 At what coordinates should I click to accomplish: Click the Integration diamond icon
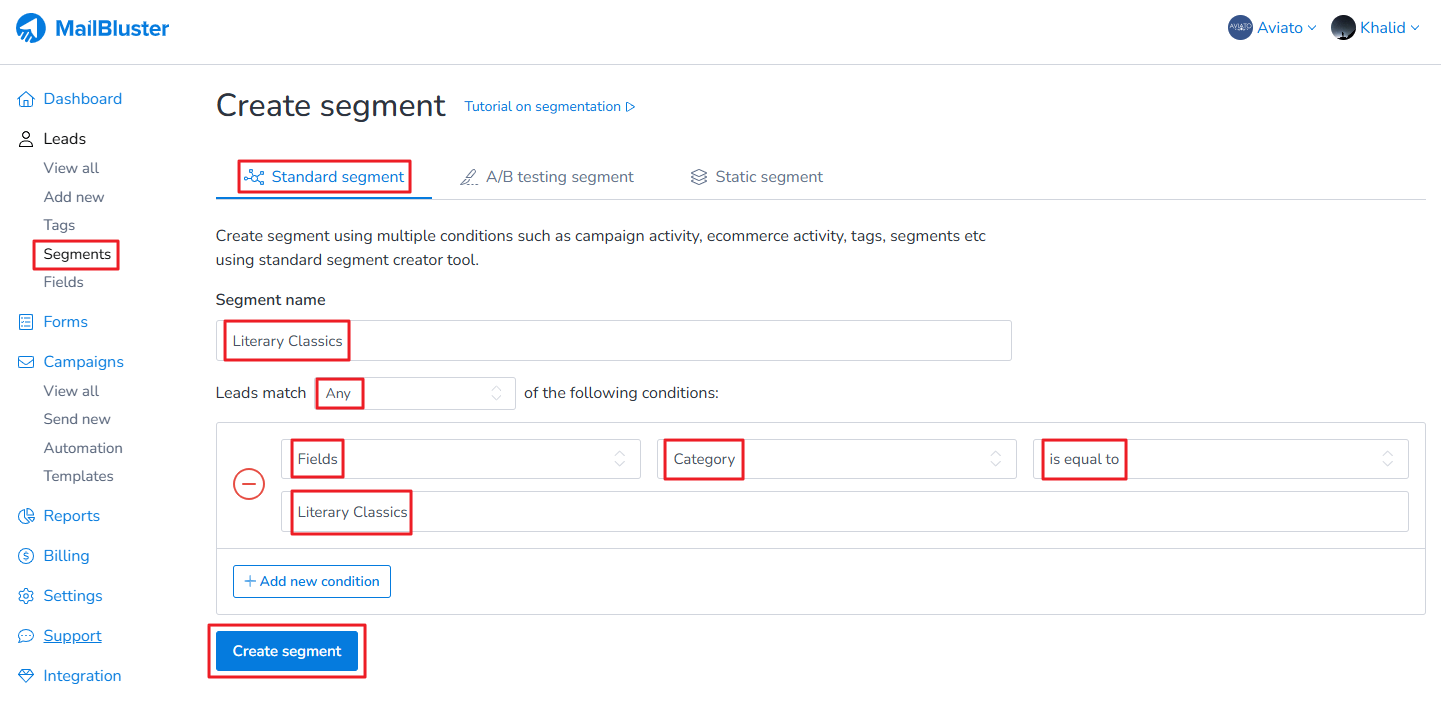[x=26, y=676]
